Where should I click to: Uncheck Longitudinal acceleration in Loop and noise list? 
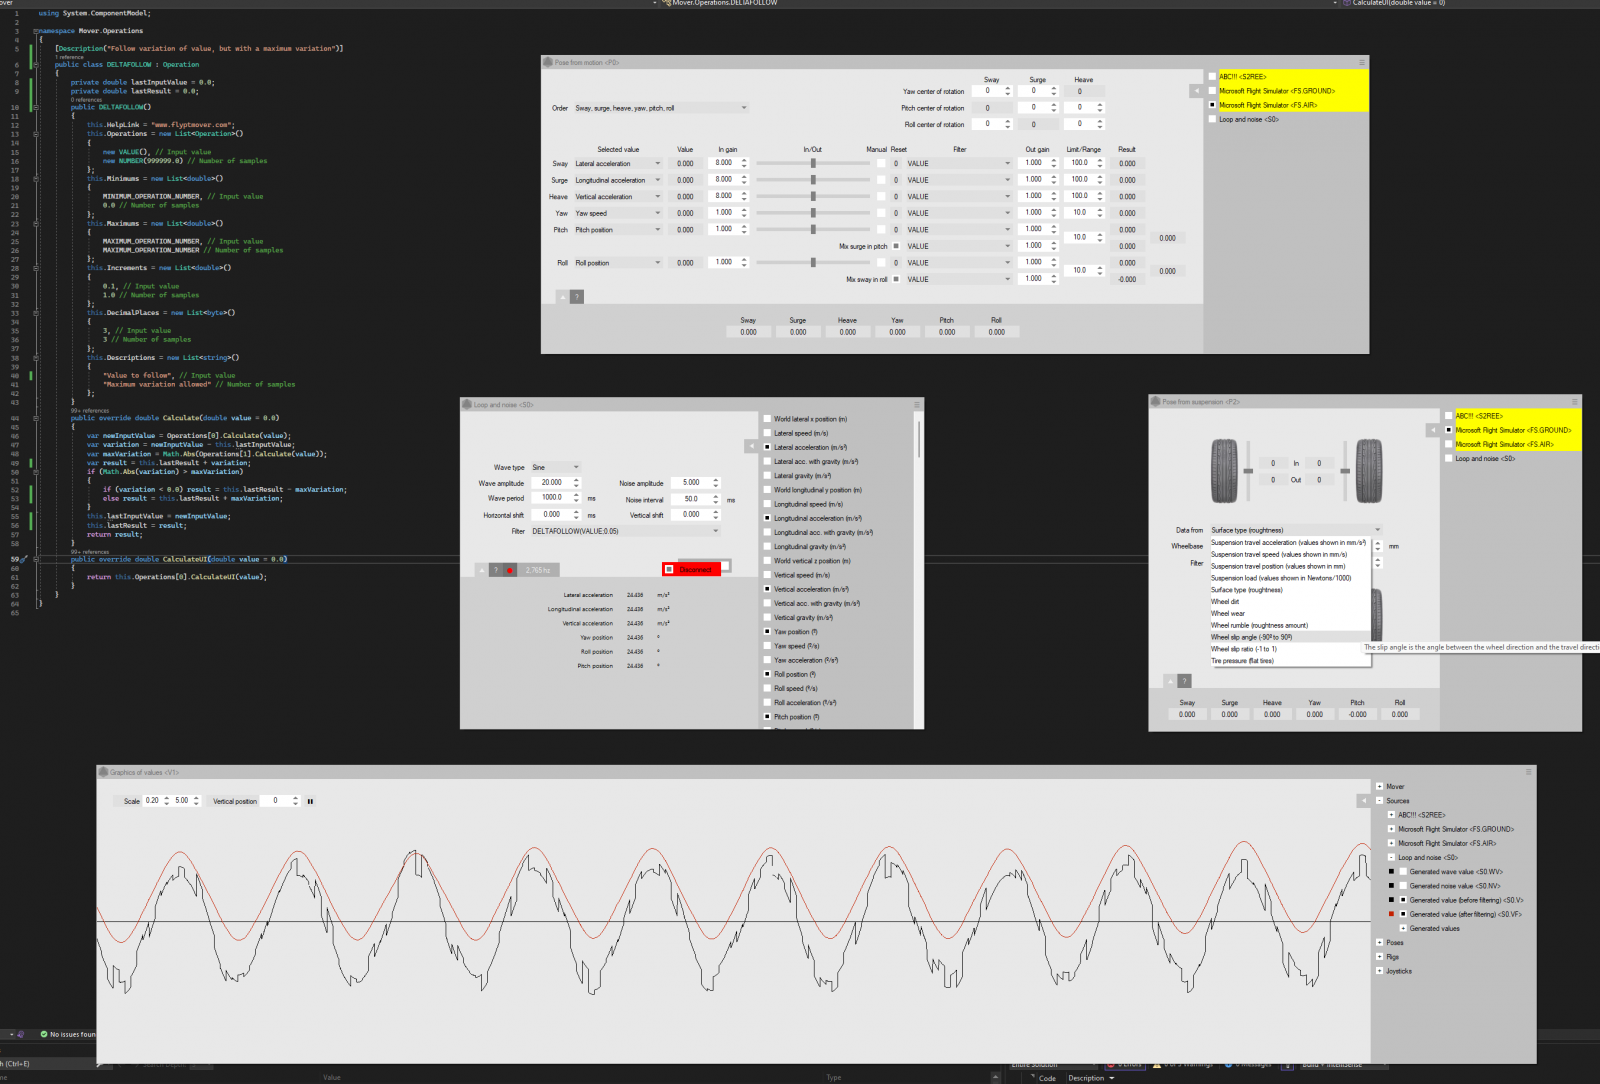pos(767,518)
